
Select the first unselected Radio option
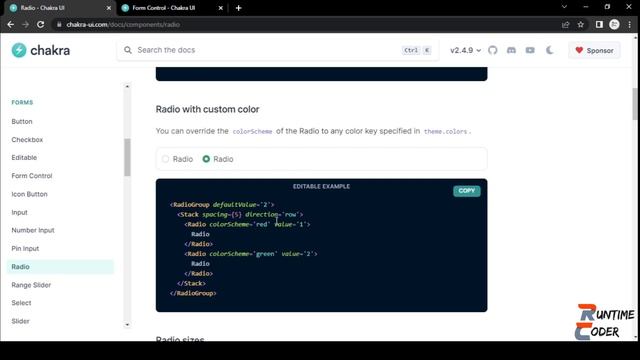coord(165,159)
